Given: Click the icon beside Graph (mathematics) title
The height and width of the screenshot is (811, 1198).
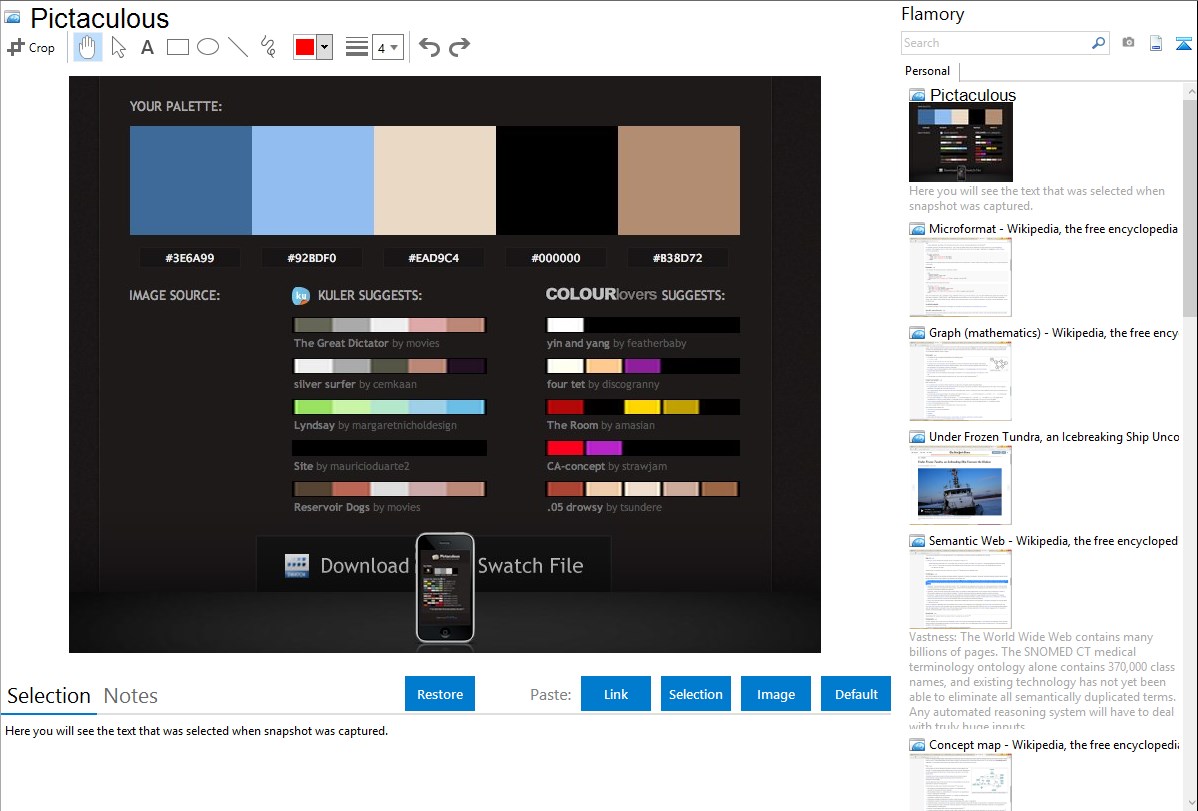Looking at the screenshot, I should pyautogui.click(x=917, y=333).
